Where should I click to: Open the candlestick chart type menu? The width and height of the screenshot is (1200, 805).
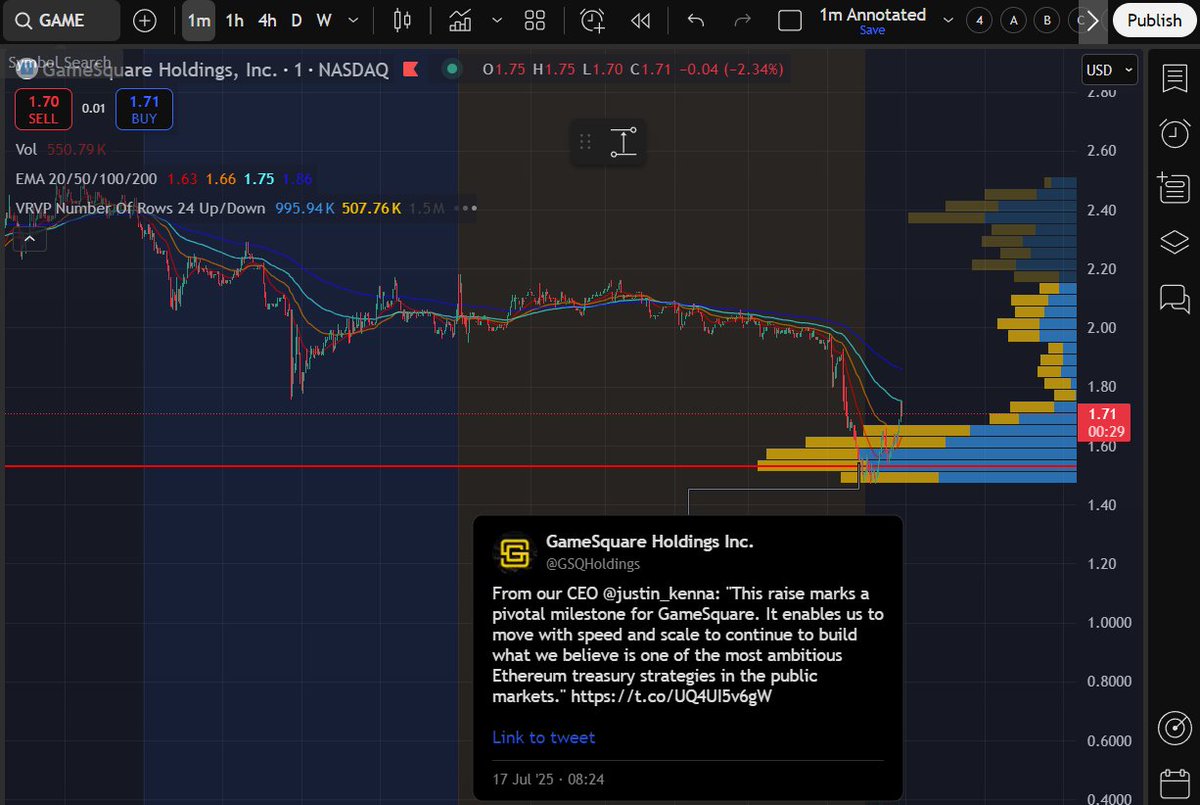click(x=403, y=20)
